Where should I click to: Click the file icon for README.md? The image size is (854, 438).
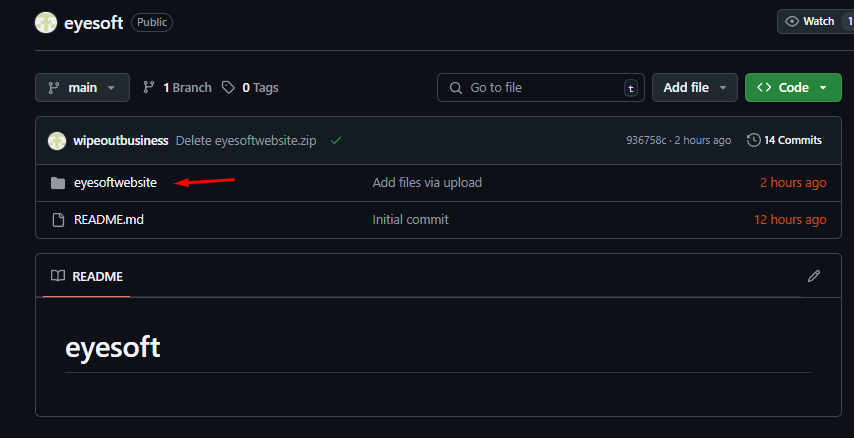click(58, 220)
